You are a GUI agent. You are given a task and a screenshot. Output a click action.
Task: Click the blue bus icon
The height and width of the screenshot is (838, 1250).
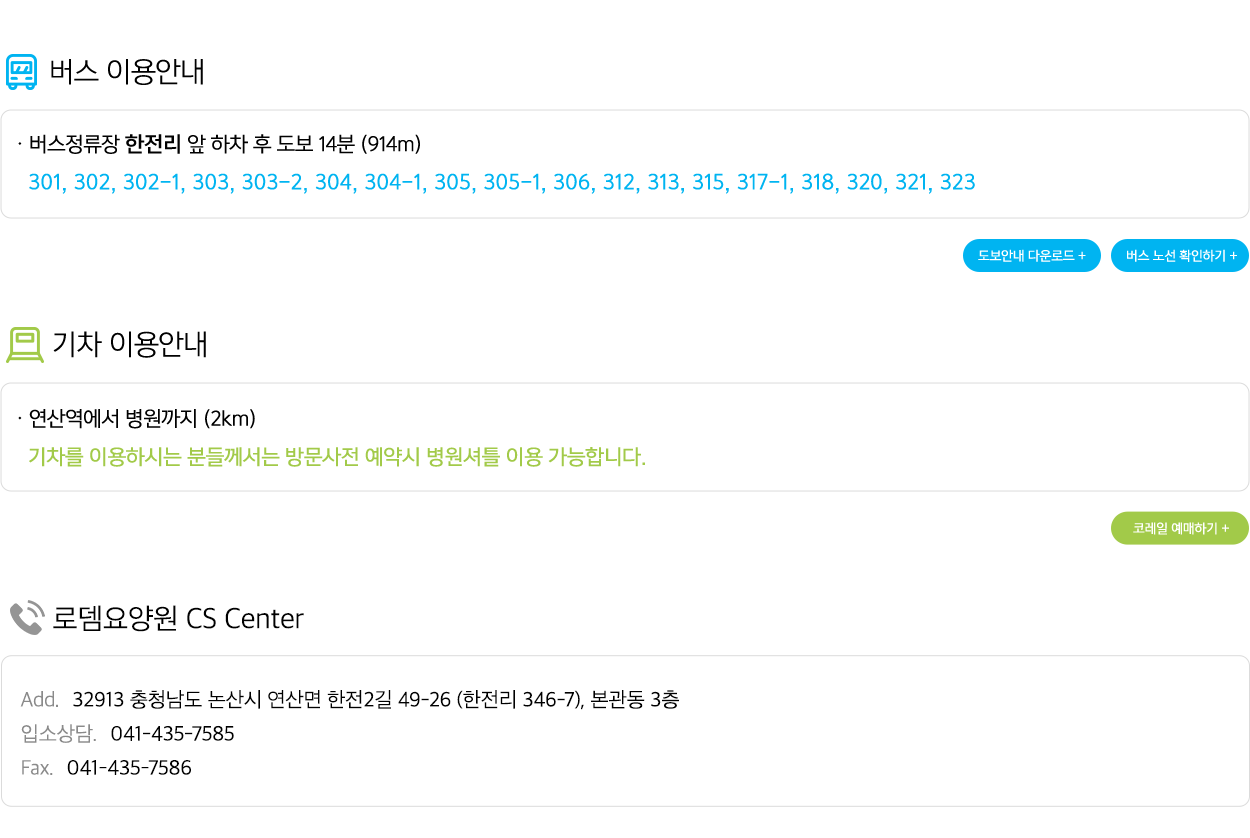(x=21, y=72)
